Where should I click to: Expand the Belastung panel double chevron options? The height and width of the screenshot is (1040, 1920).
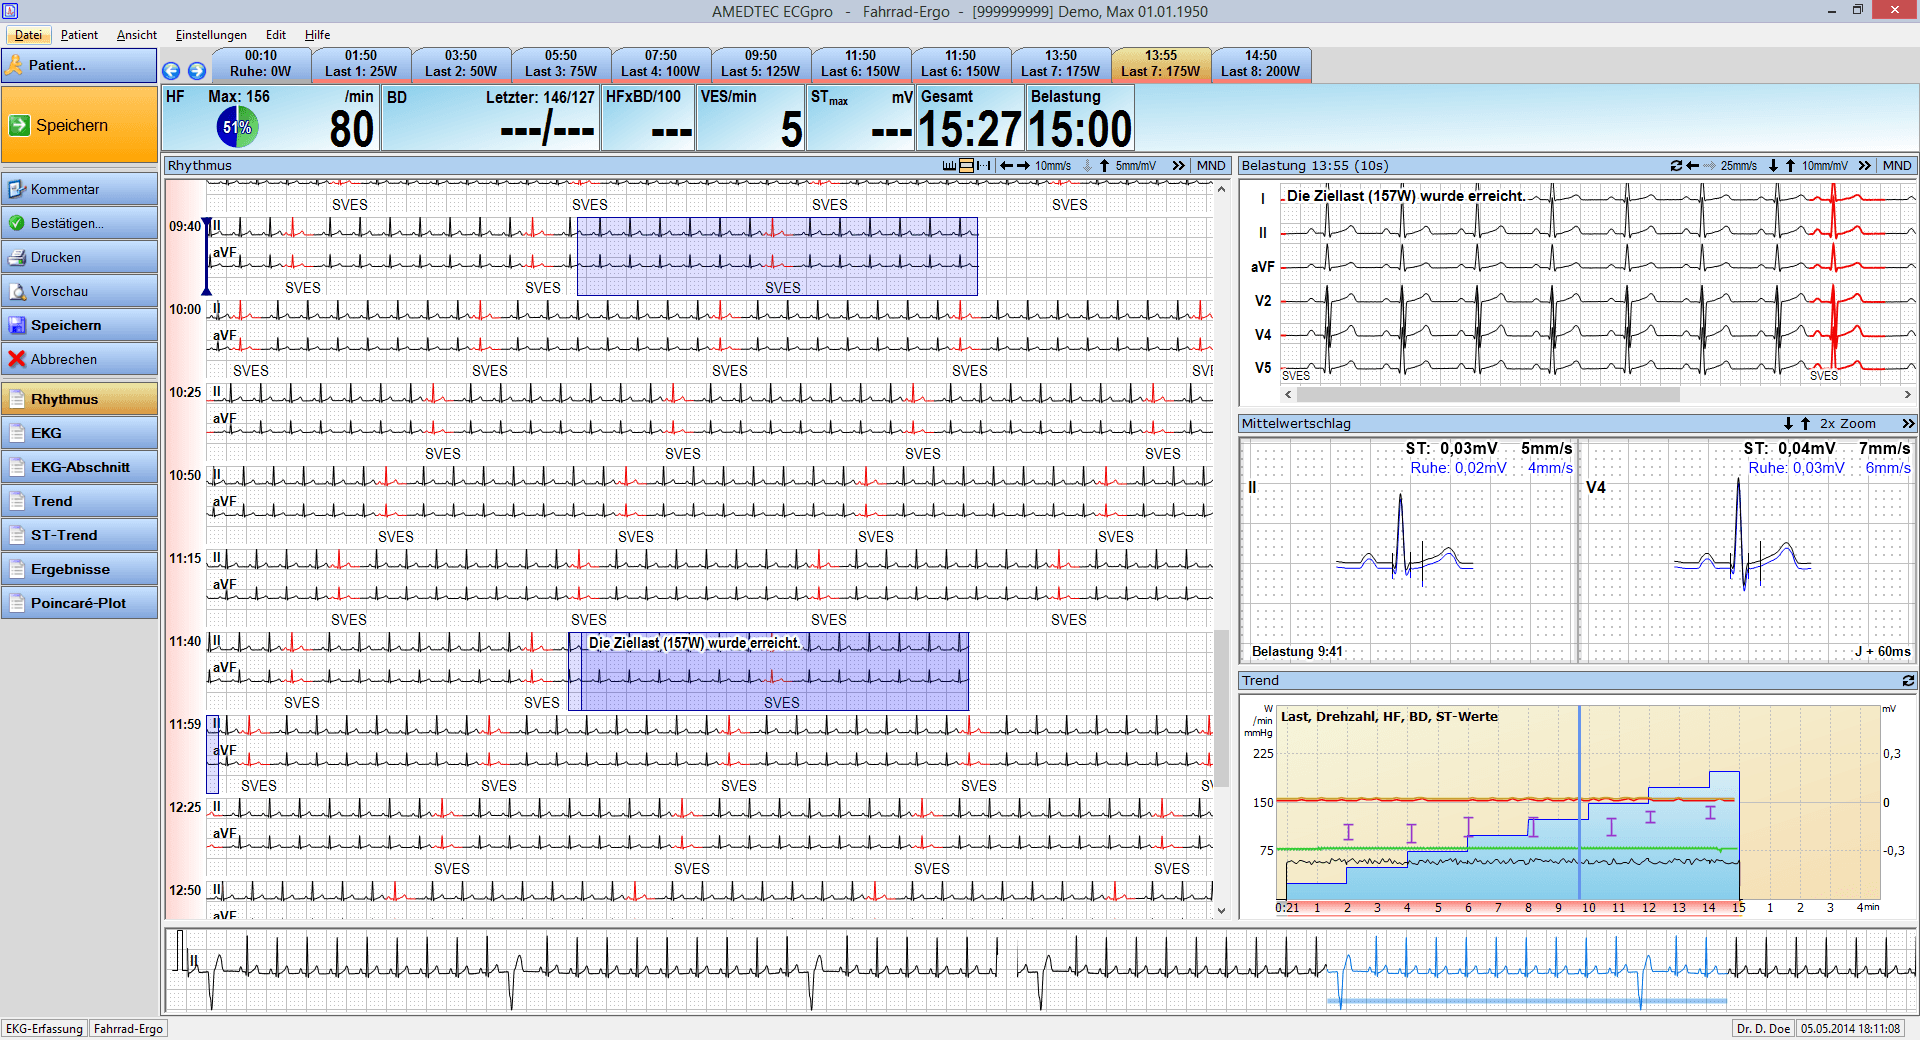pos(1865,166)
